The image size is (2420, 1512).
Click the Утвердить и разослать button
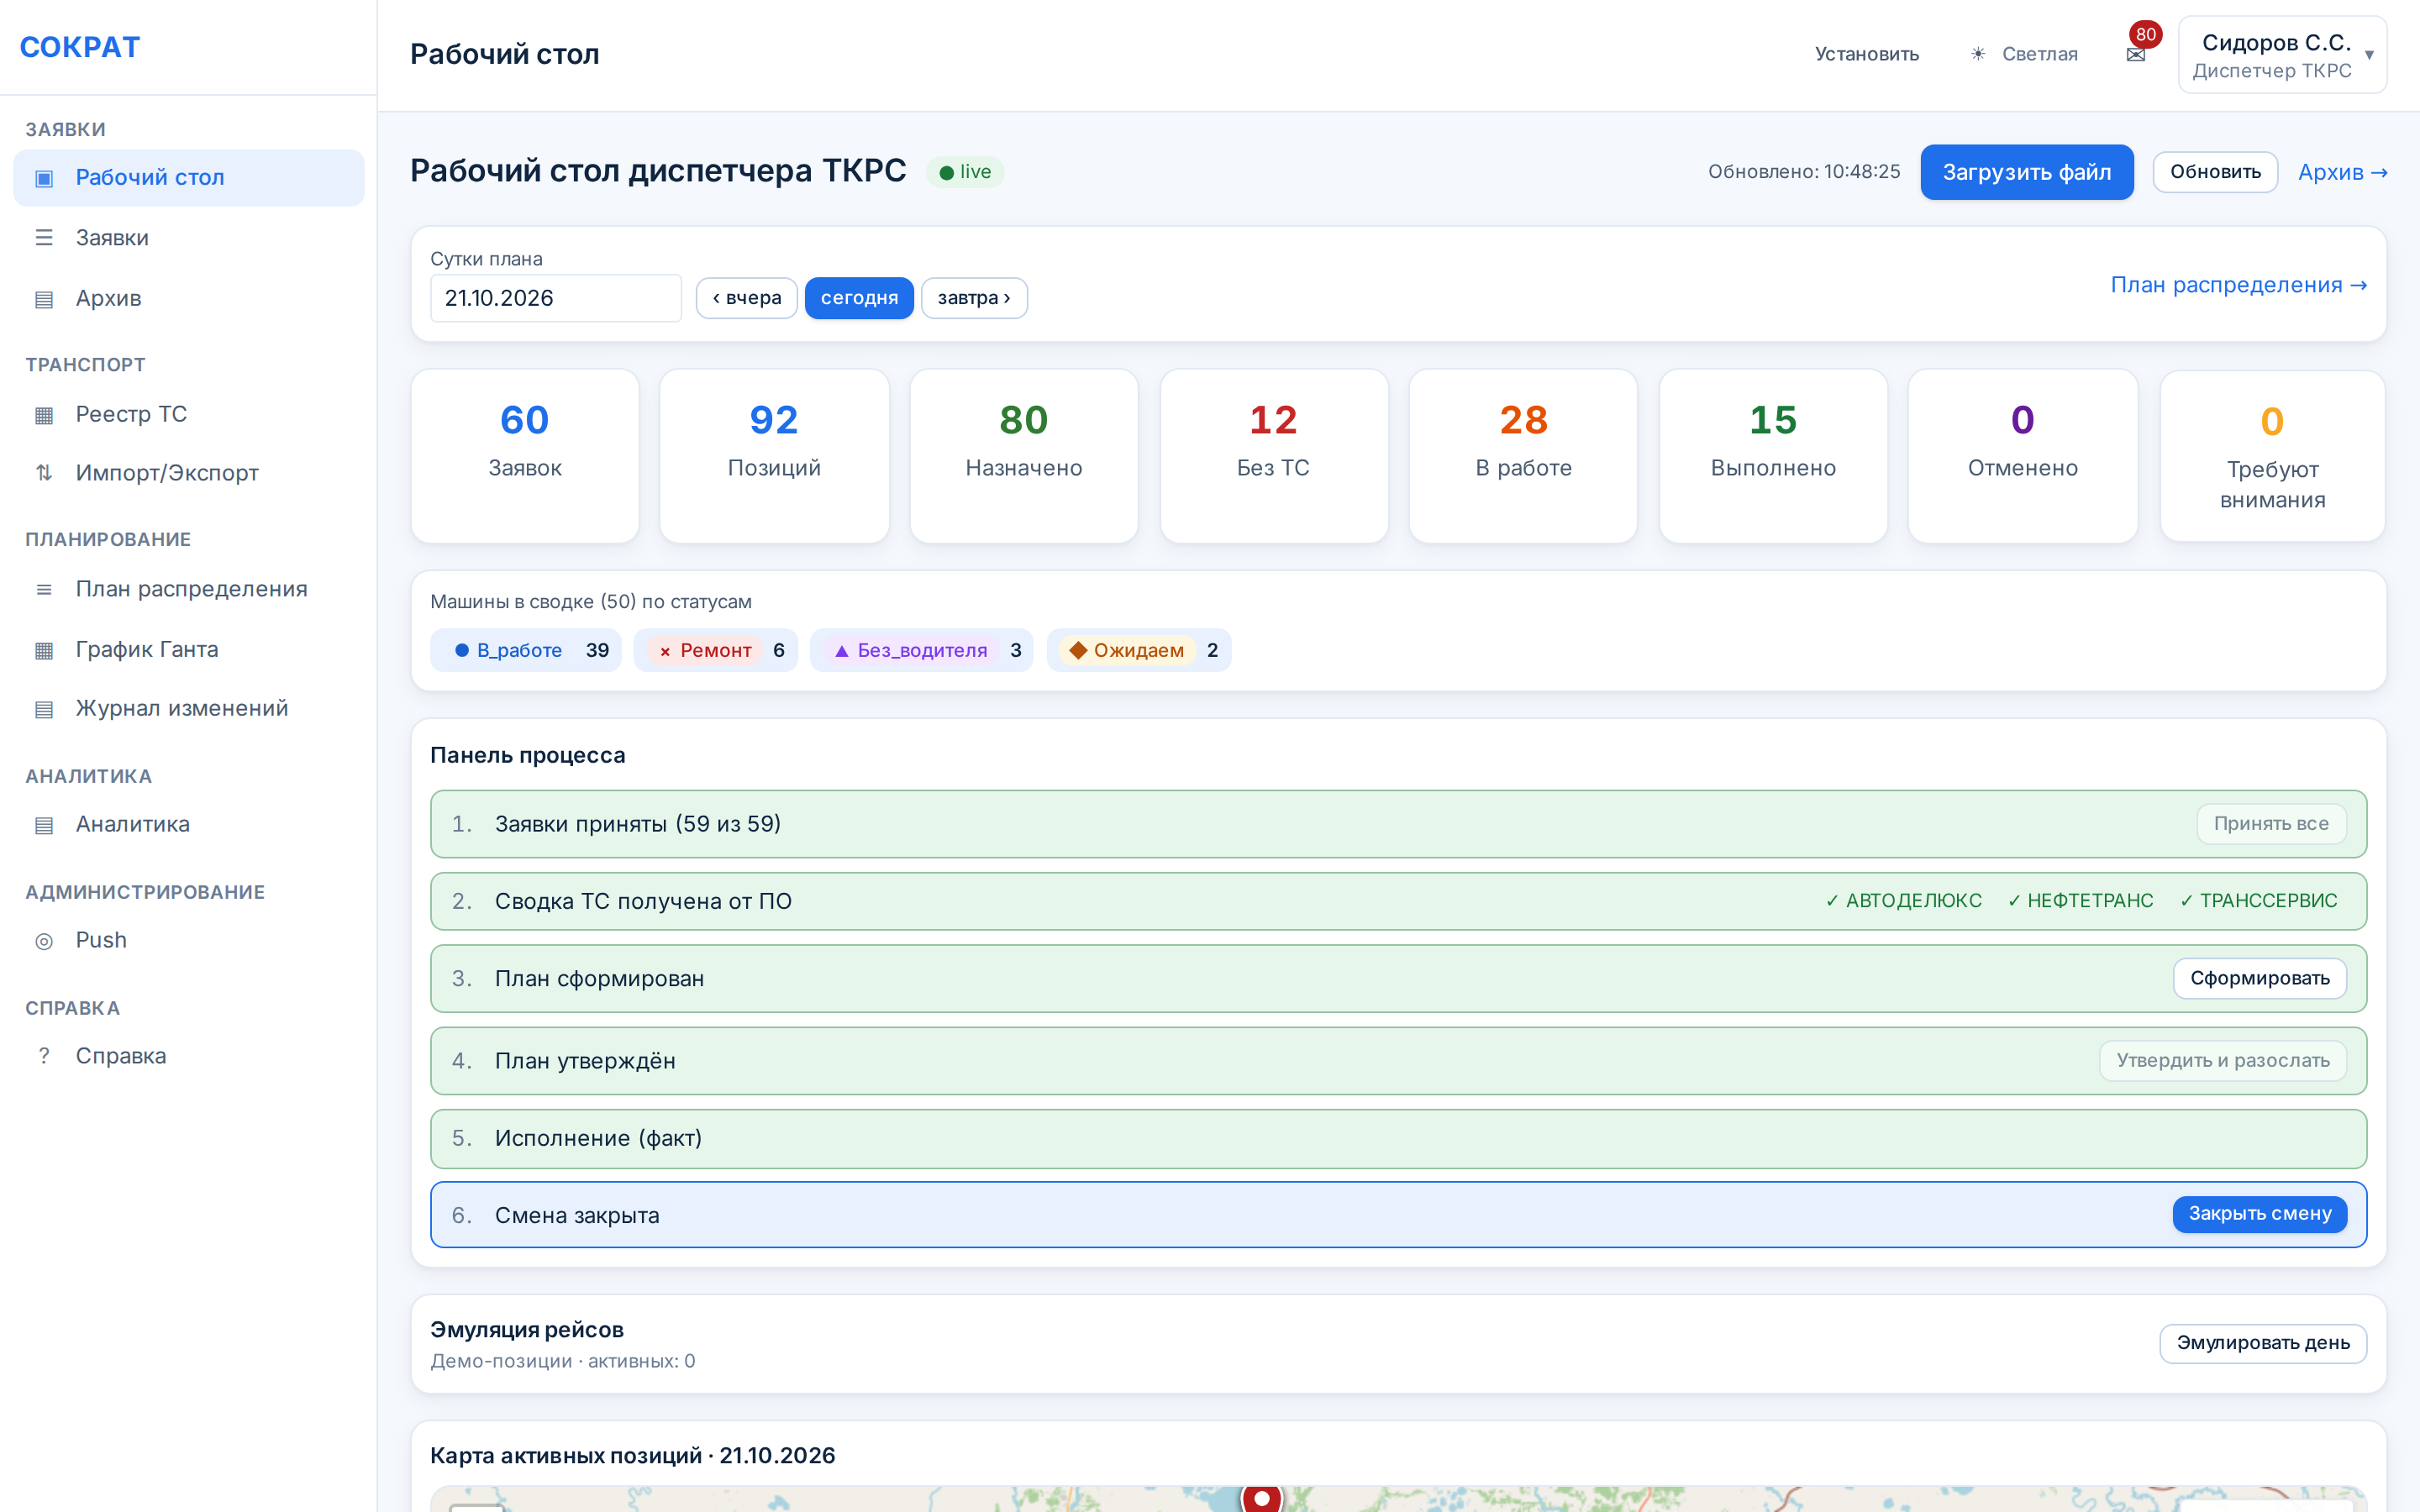[2222, 1061]
